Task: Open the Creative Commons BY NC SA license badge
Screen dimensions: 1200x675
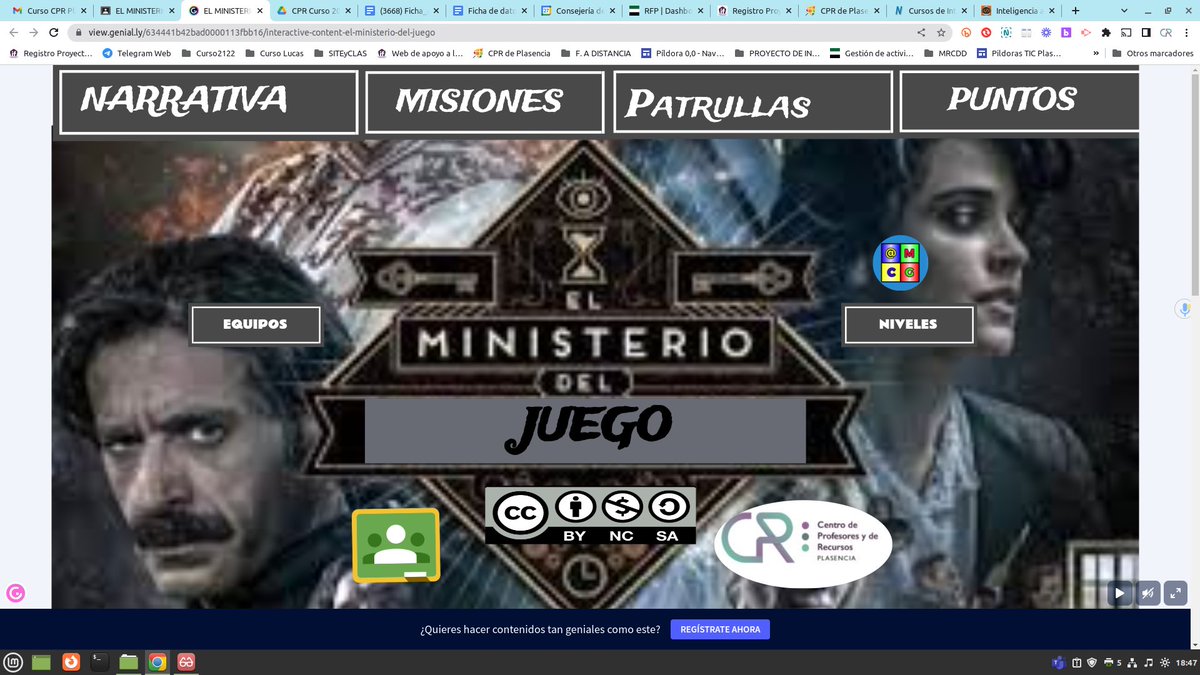Action: 590,516
